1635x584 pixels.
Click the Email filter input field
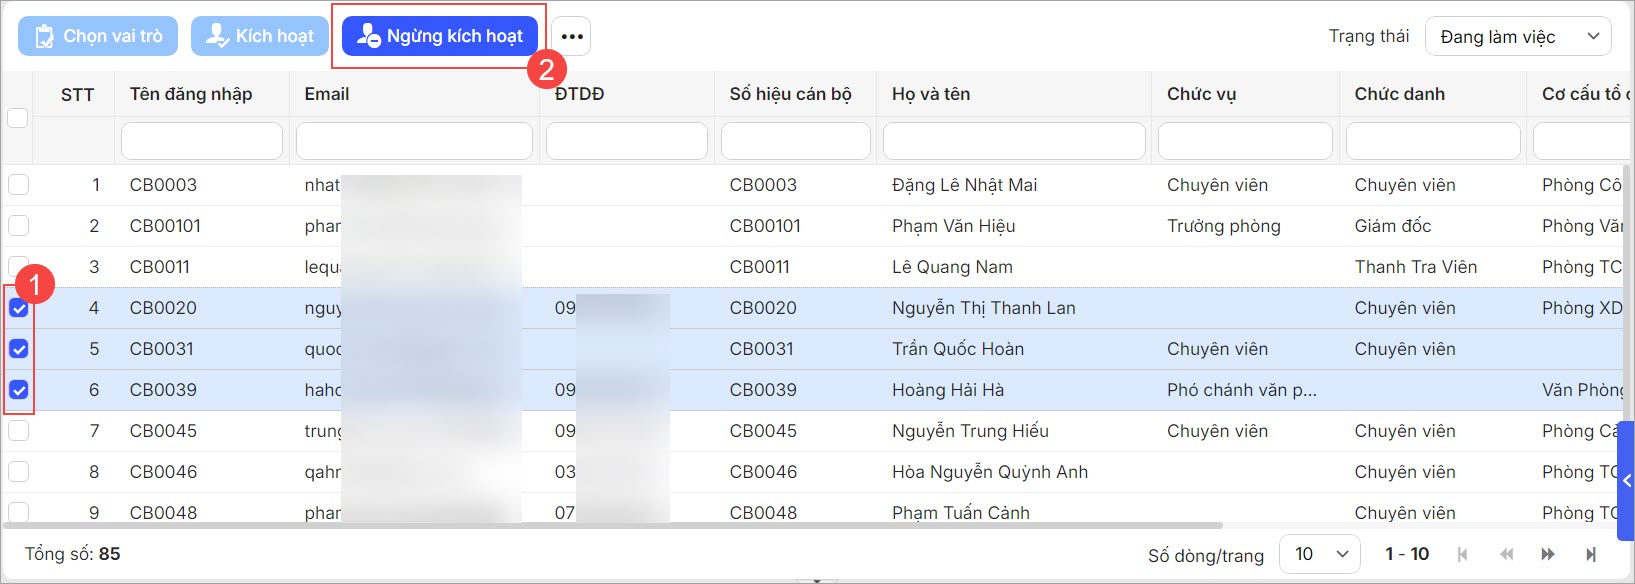[414, 141]
